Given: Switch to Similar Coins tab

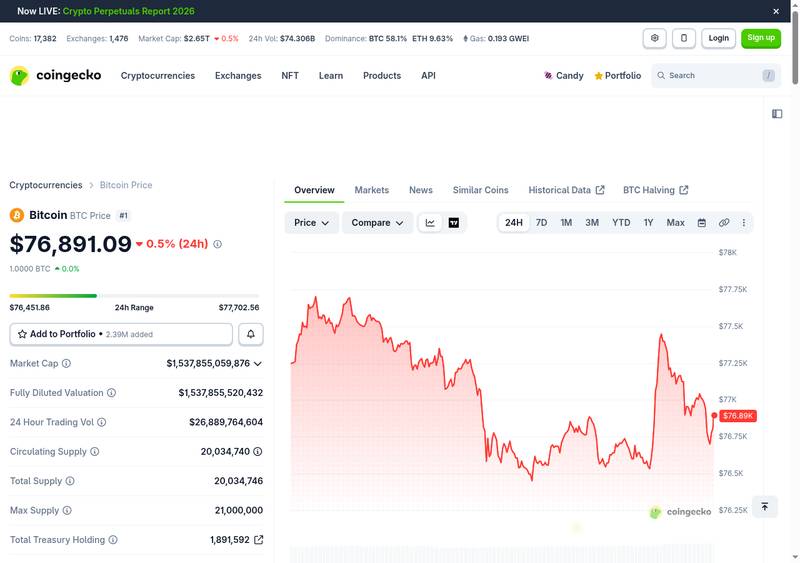Looking at the screenshot, I should coord(481,190).
